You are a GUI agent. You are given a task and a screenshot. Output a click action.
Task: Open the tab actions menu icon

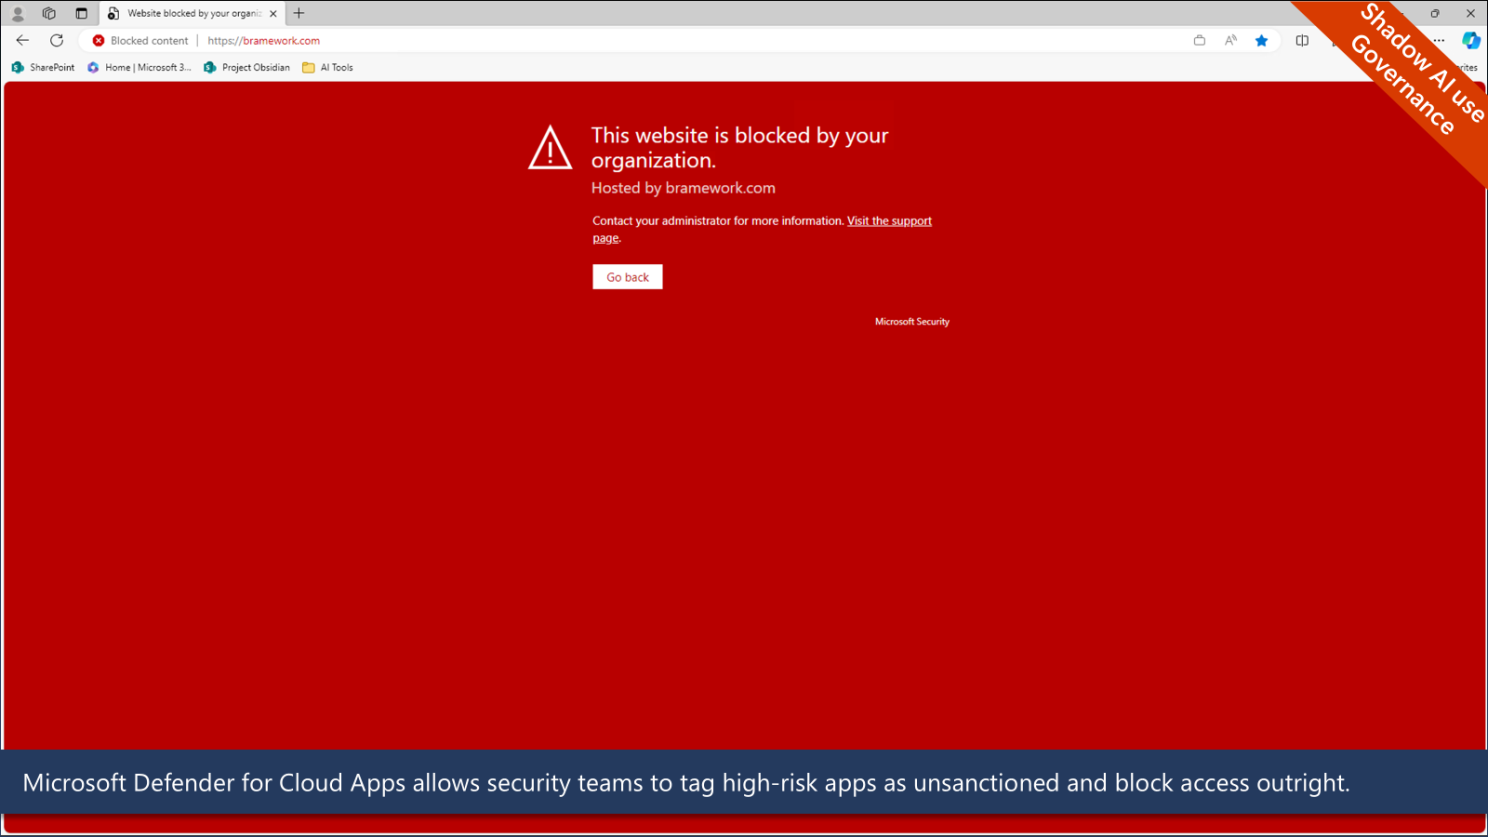[x=83, y=13]
